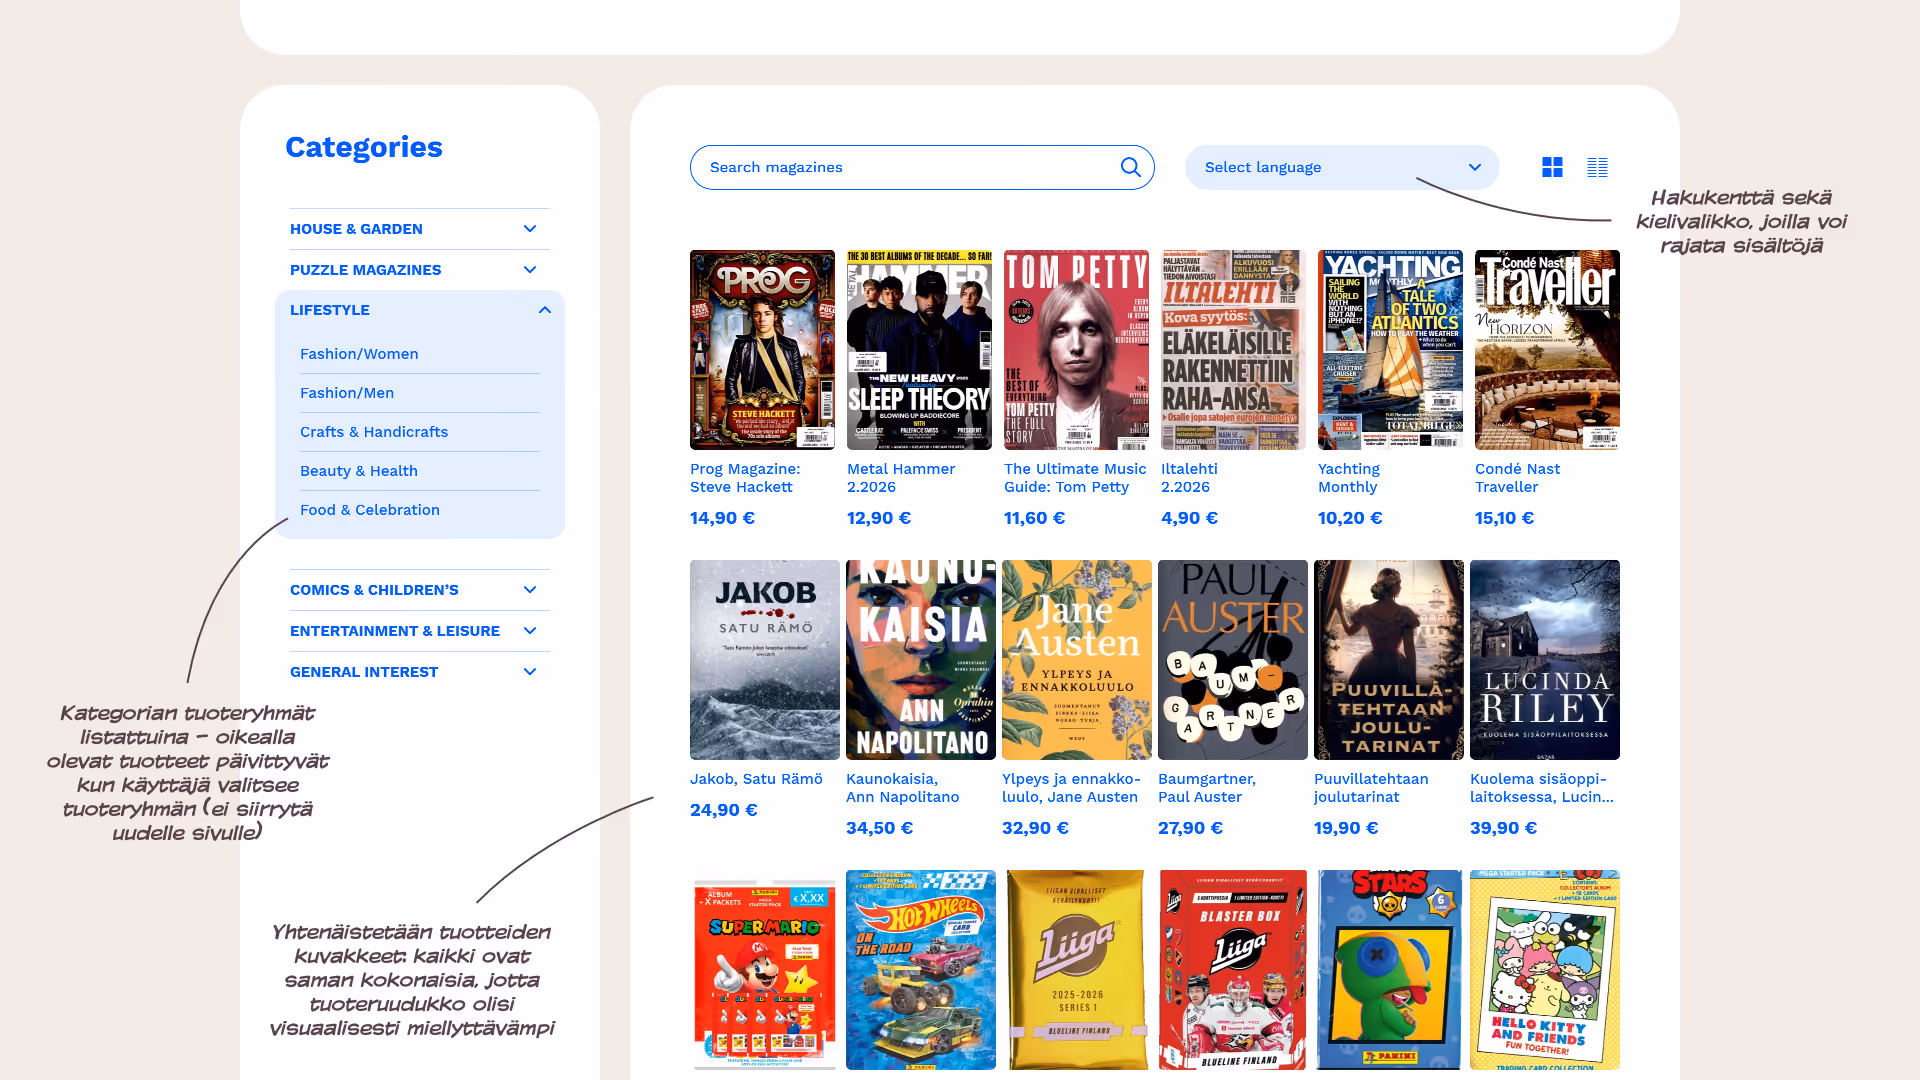Open the Liiga Blaster Box image
Screen dimensions: 1920x1080
(1233, 970)
